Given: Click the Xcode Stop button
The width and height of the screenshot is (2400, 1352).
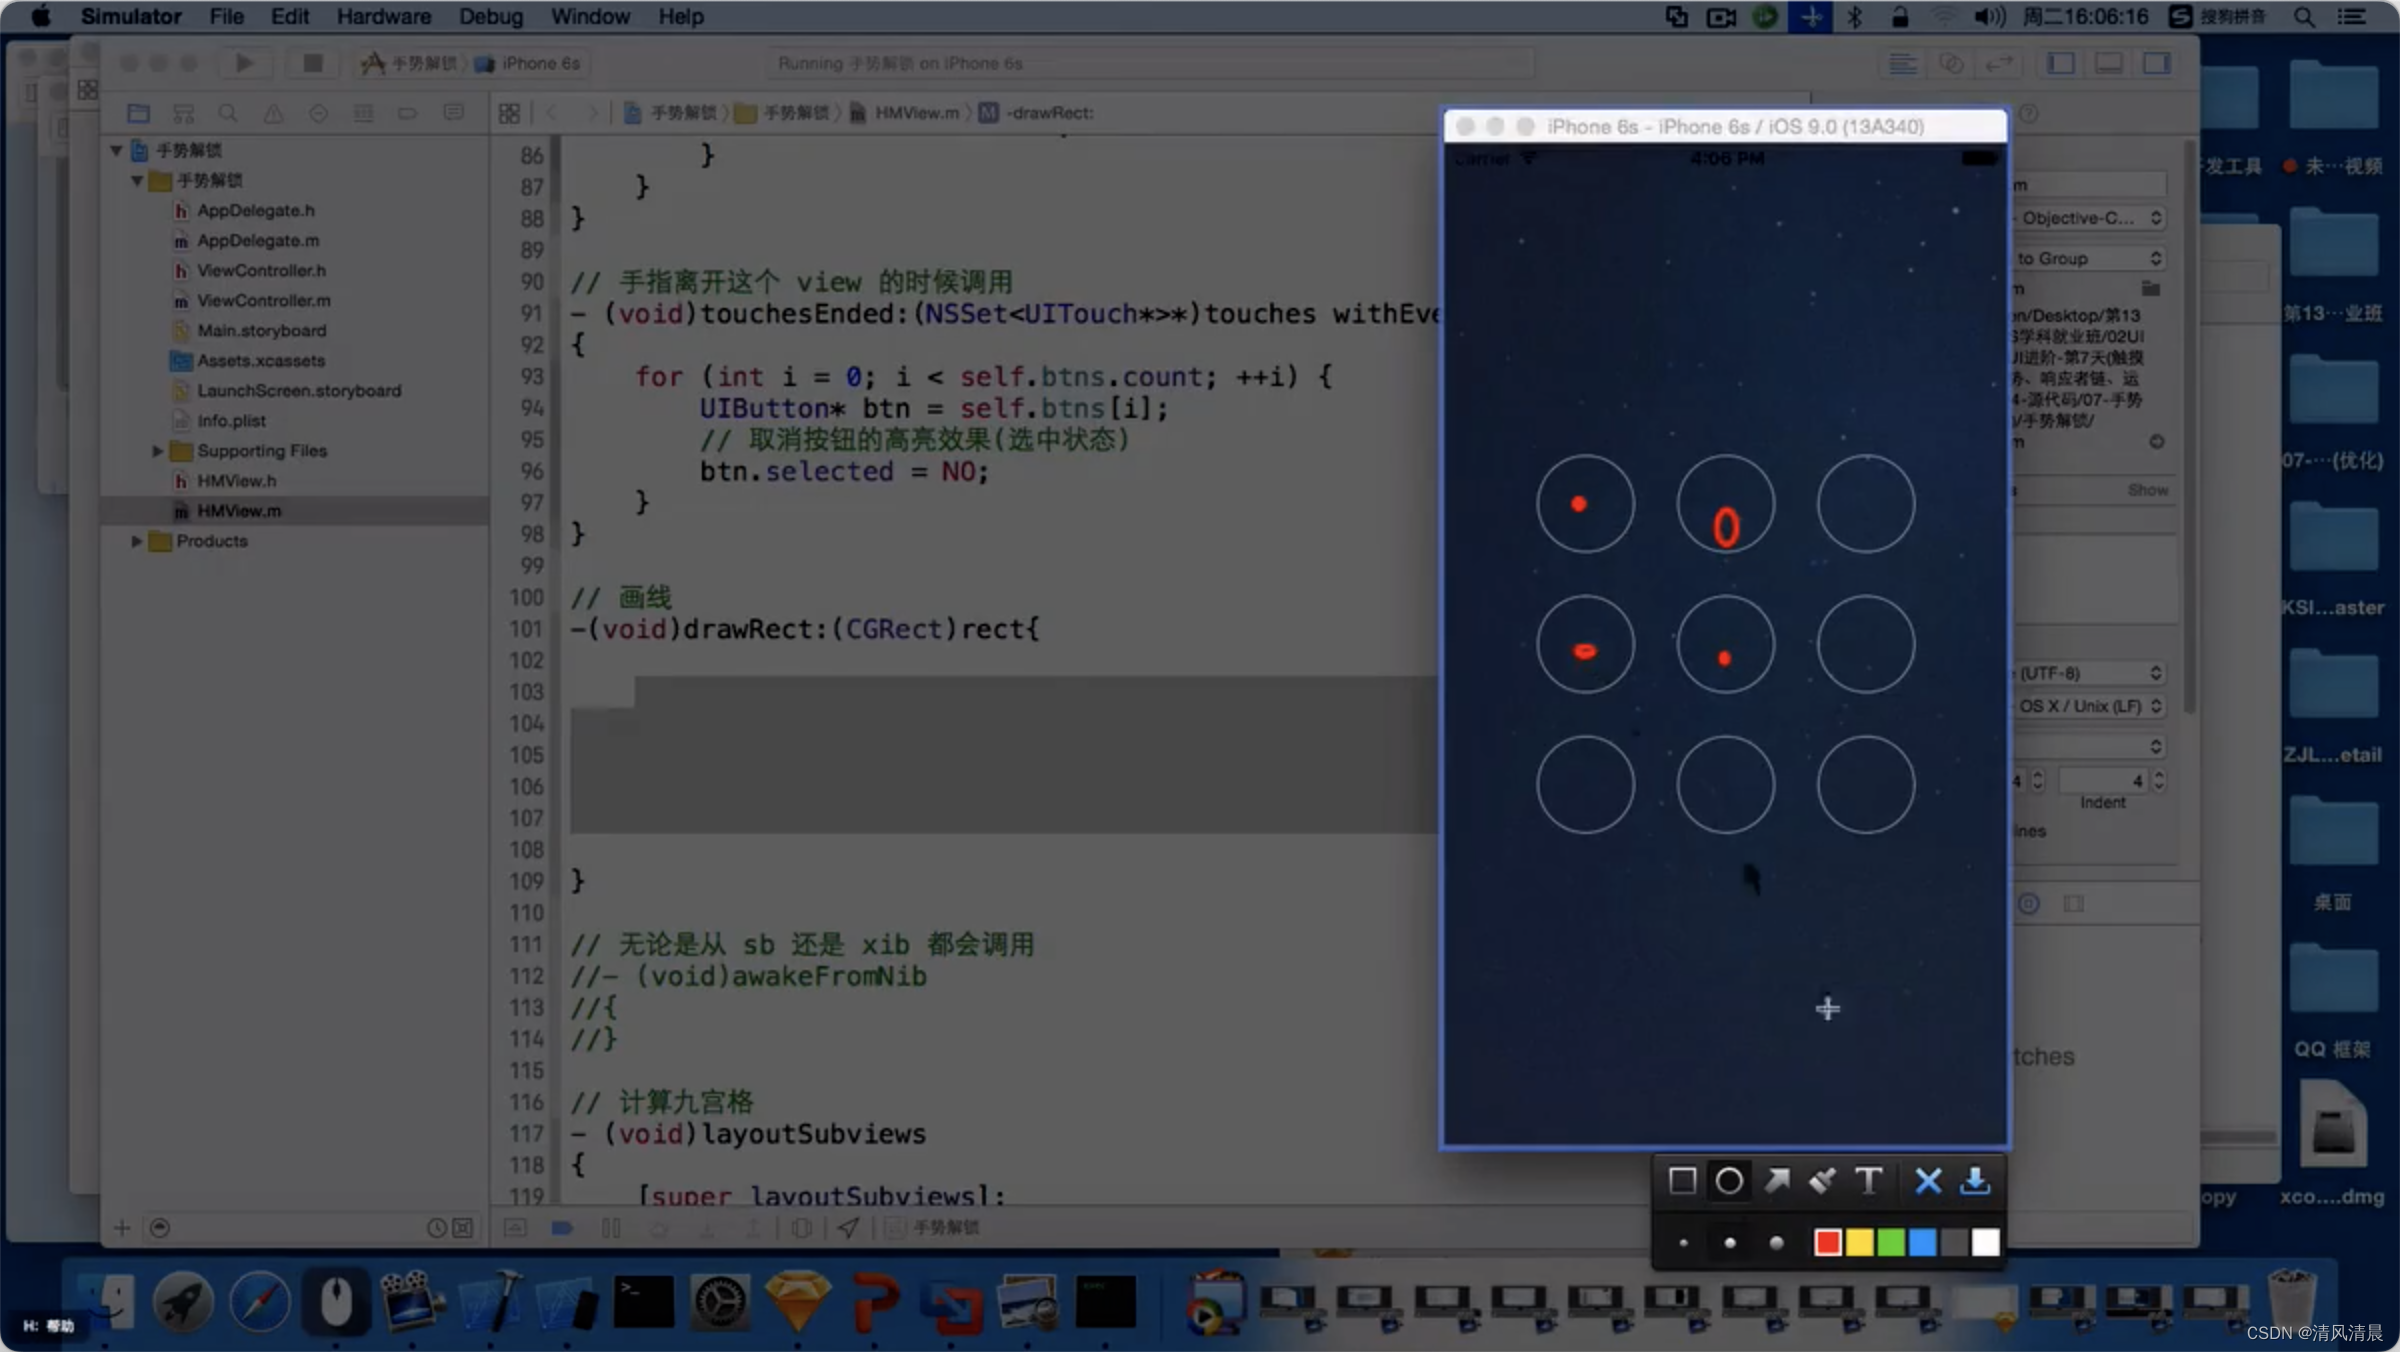Looking at the screenshot, I should 312,63.
